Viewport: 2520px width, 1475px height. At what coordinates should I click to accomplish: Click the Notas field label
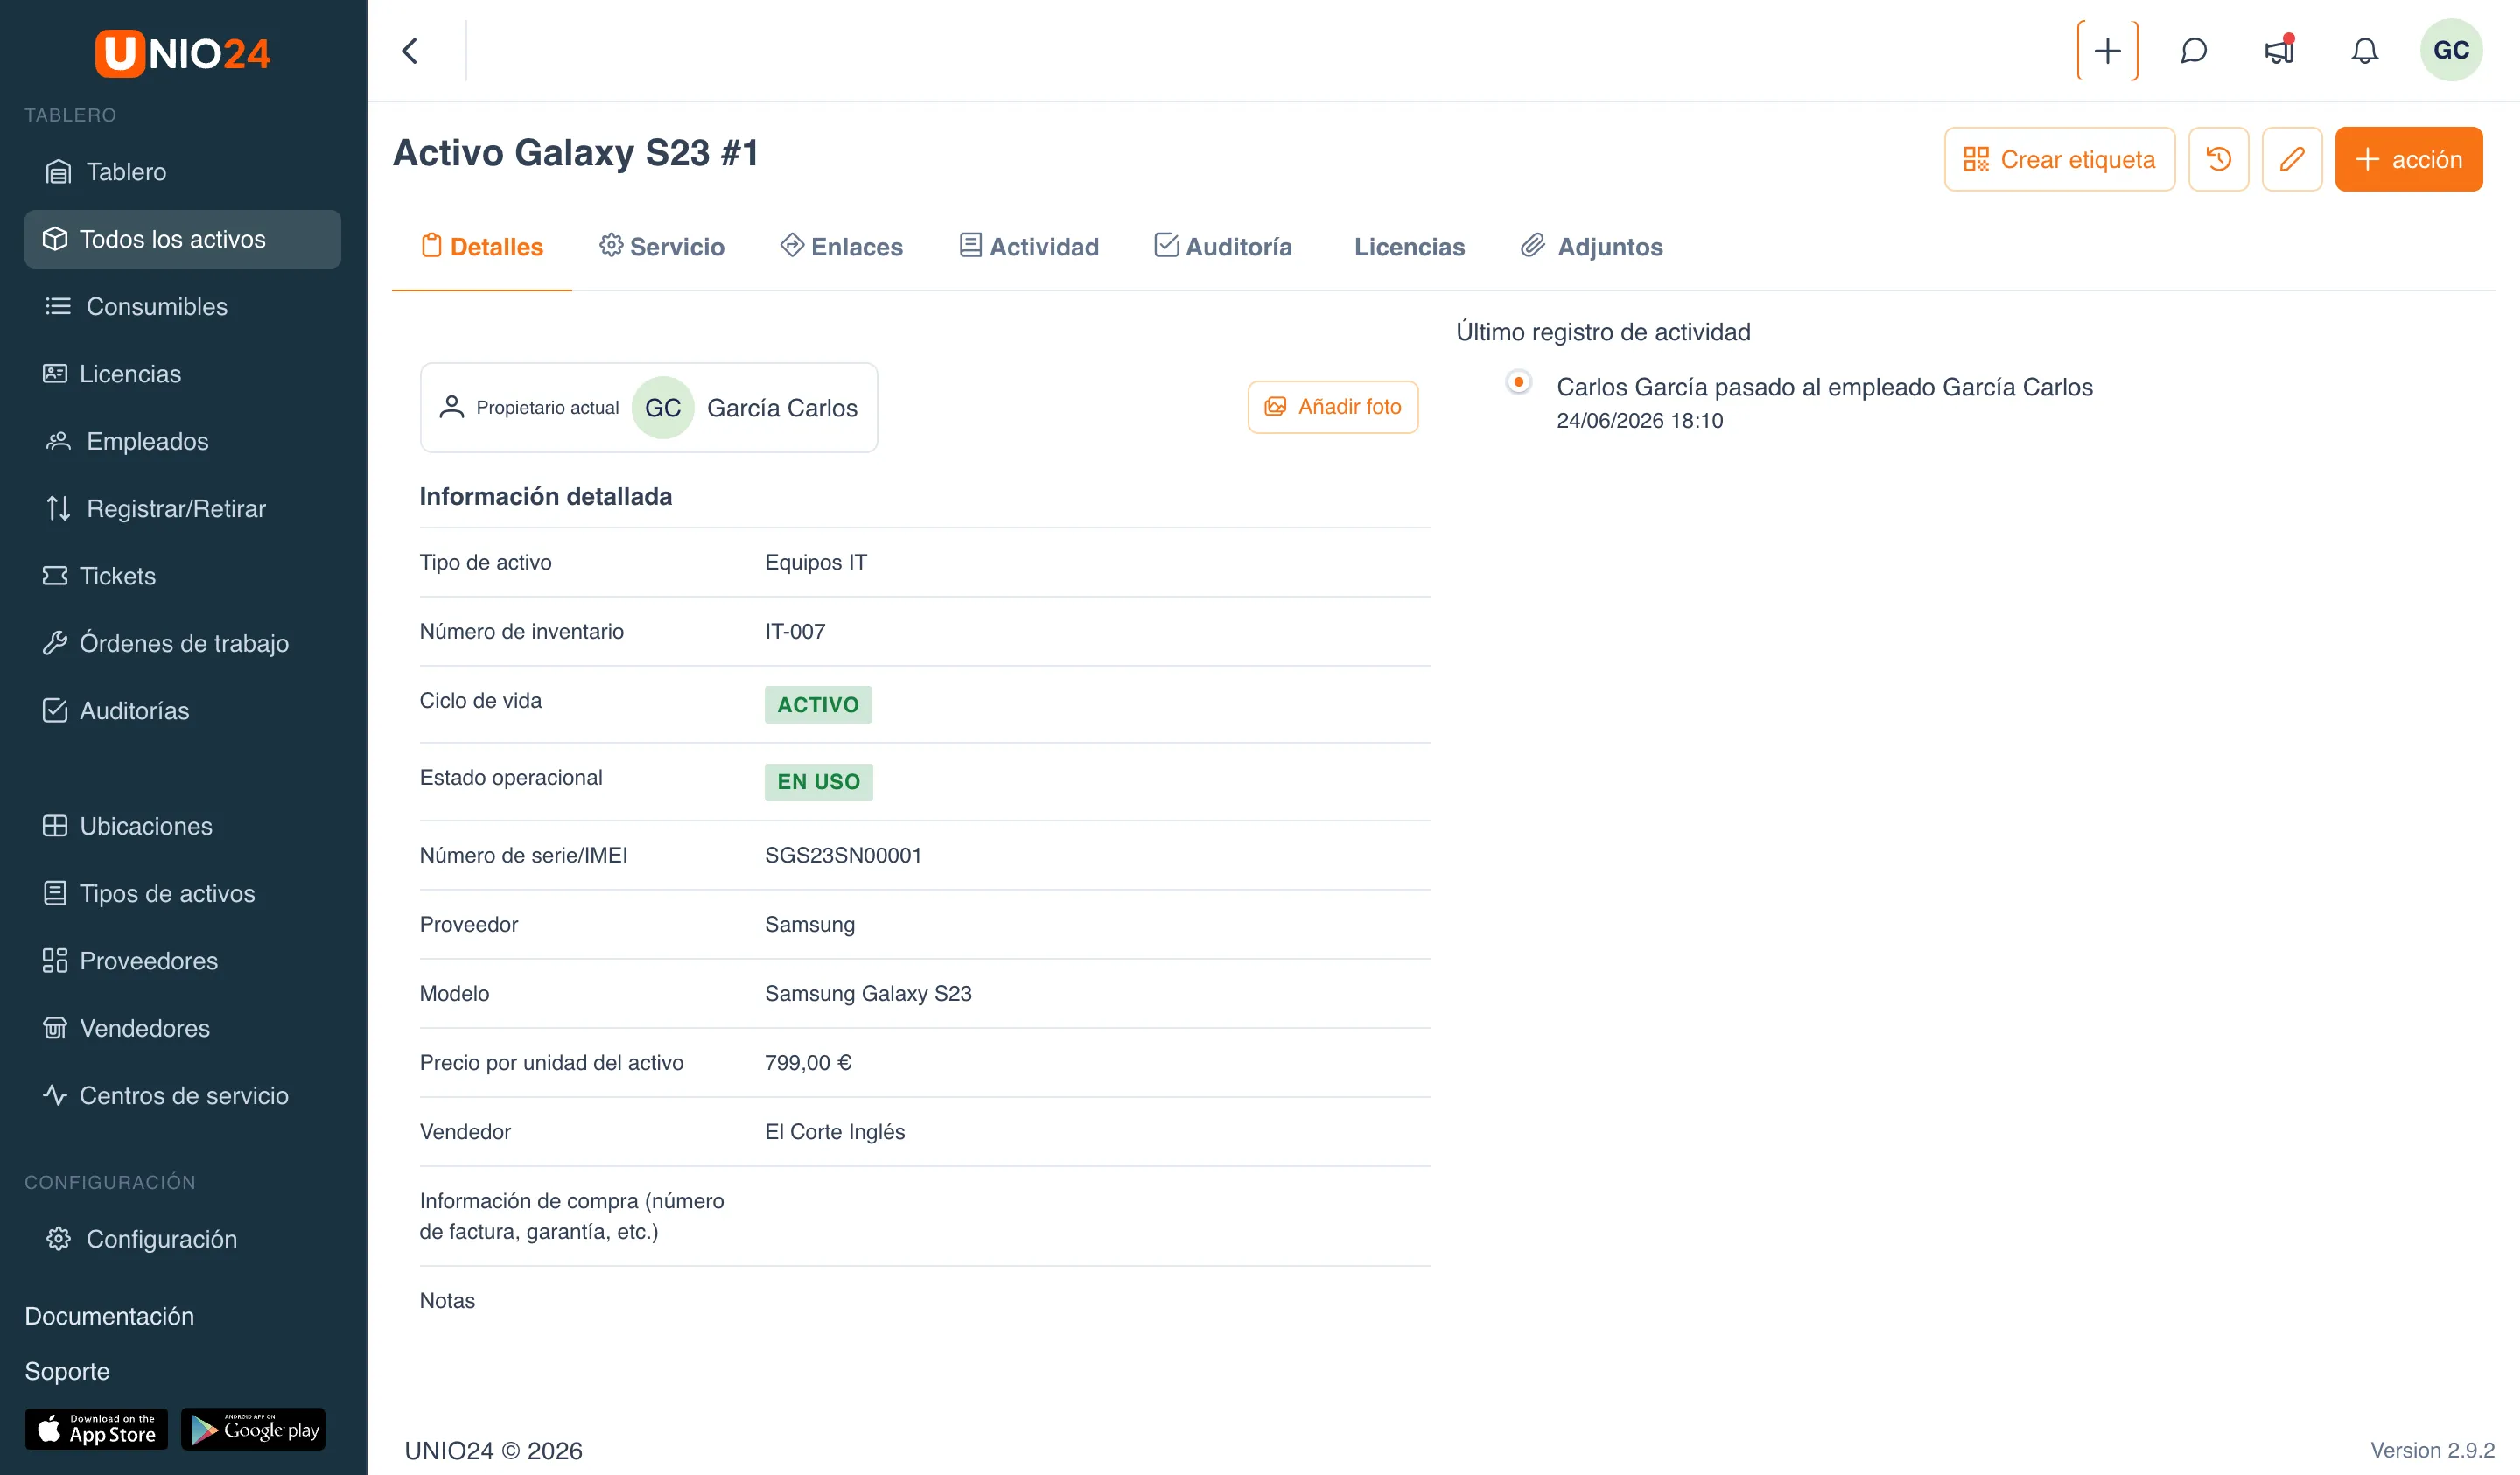click(x=447, y=1301)
